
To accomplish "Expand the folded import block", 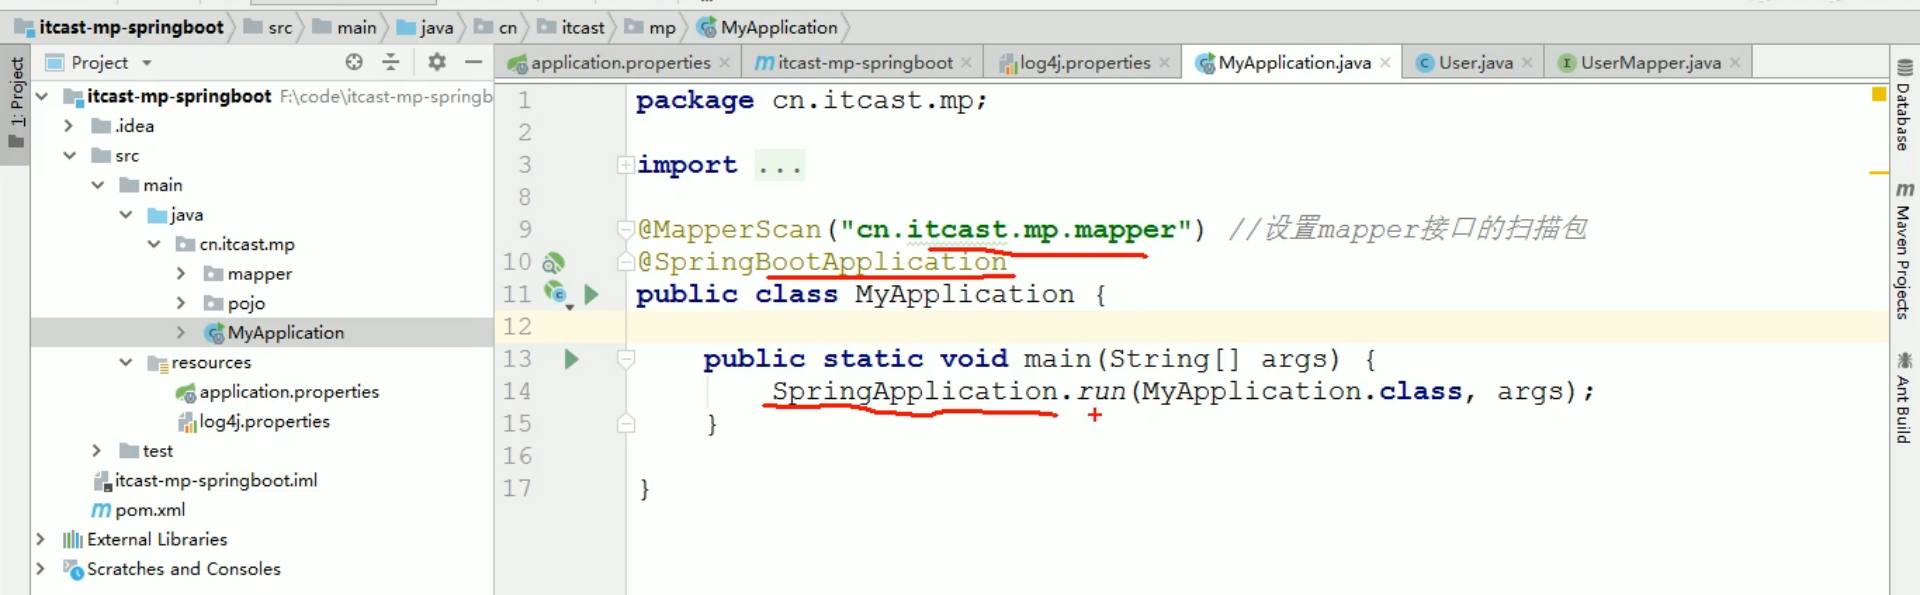I will pyautogui.click(x=625, y=165).
